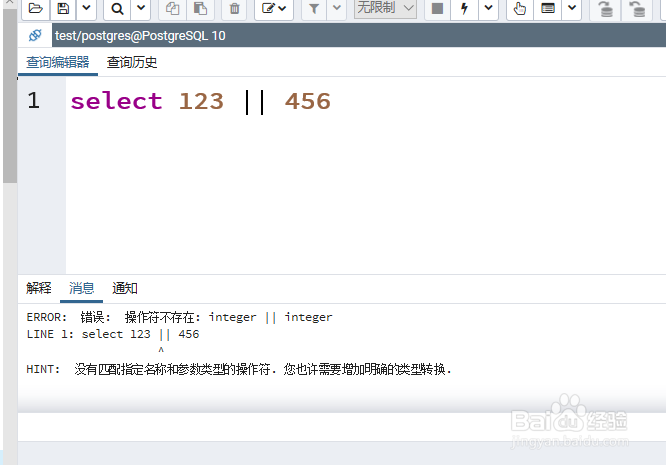Execute query with the lightning bolt icon
Viewport: 666px width, 465px height.
464,8
